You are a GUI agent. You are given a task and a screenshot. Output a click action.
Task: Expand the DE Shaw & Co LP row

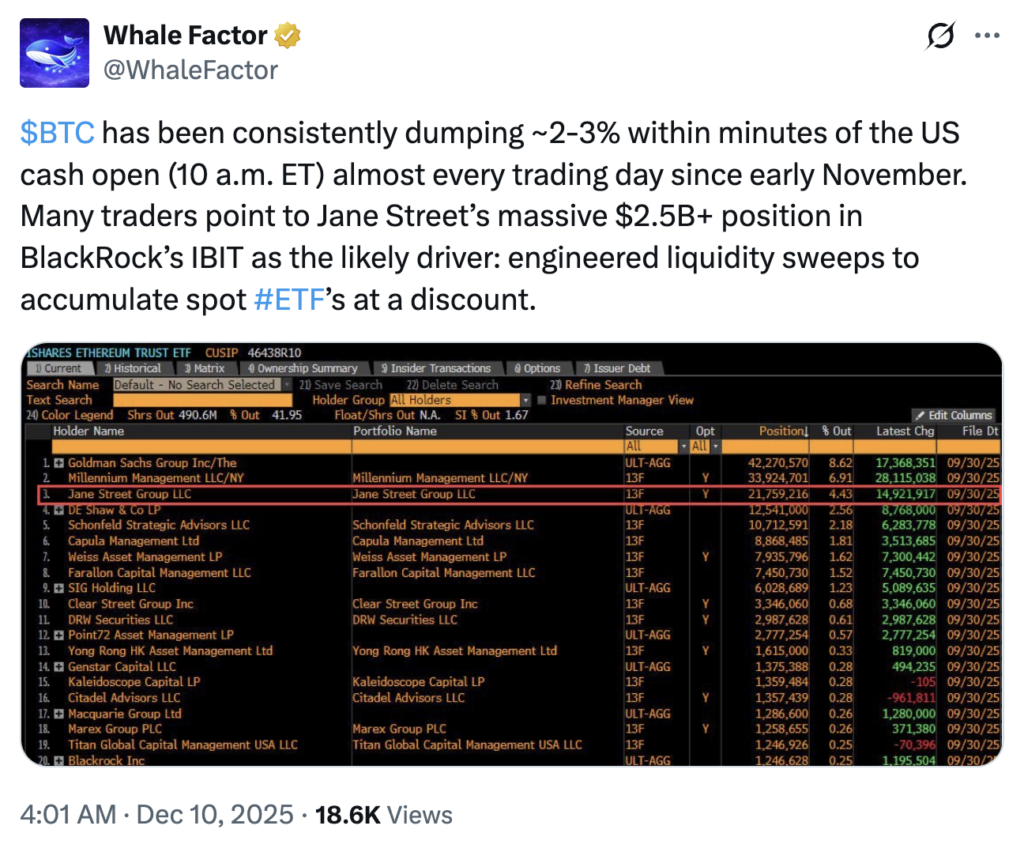pos(59,510)
